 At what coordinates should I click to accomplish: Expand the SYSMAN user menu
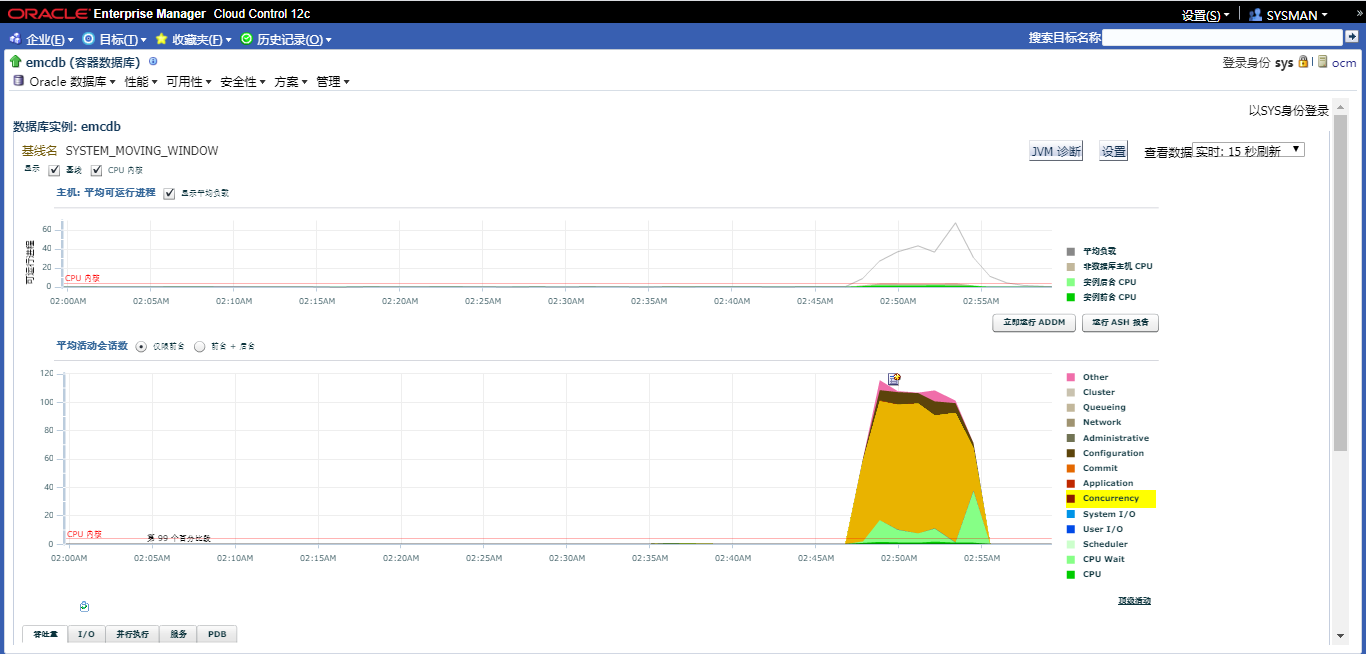click(x=1288, y=15)
